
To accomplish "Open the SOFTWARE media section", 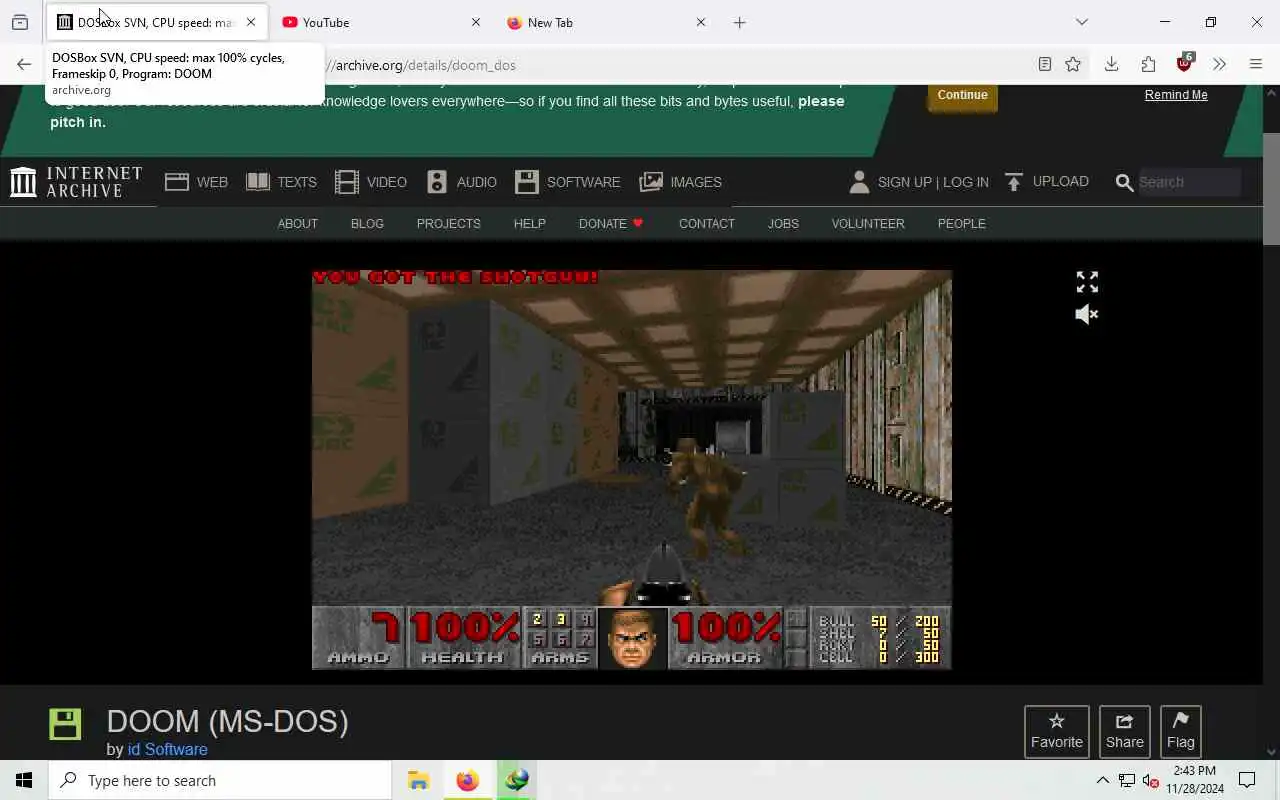I will [567, 182].
